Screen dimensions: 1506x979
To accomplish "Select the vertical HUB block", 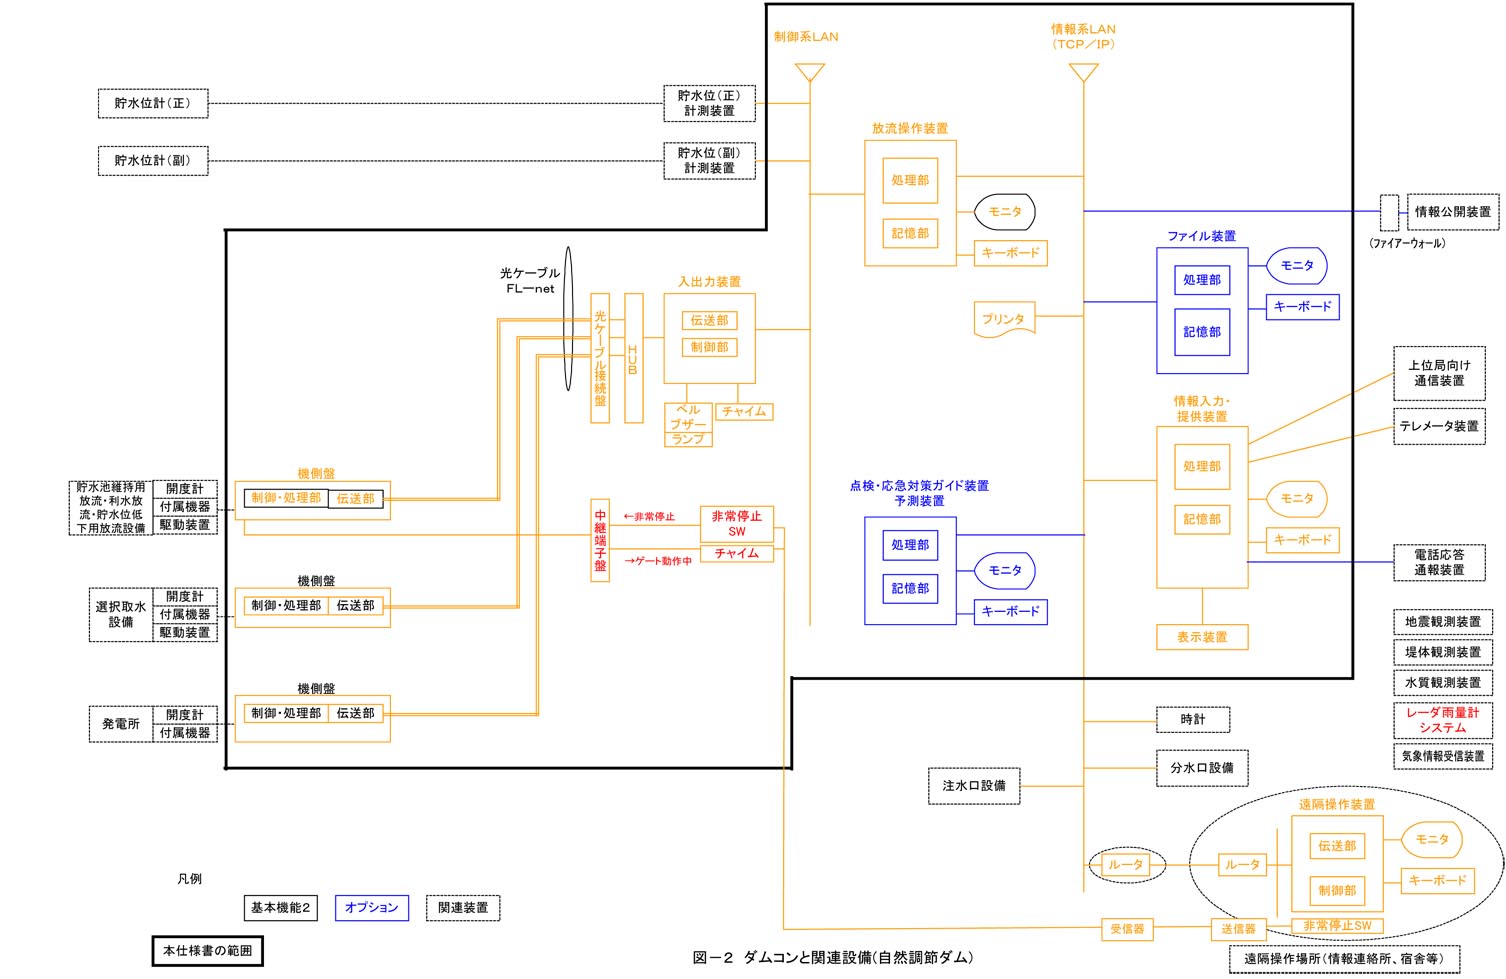I will [x=633, y=358].
